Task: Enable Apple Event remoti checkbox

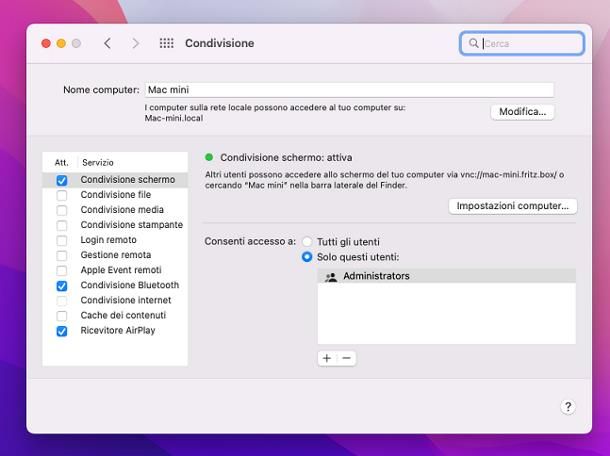Action: click(61, 271)
